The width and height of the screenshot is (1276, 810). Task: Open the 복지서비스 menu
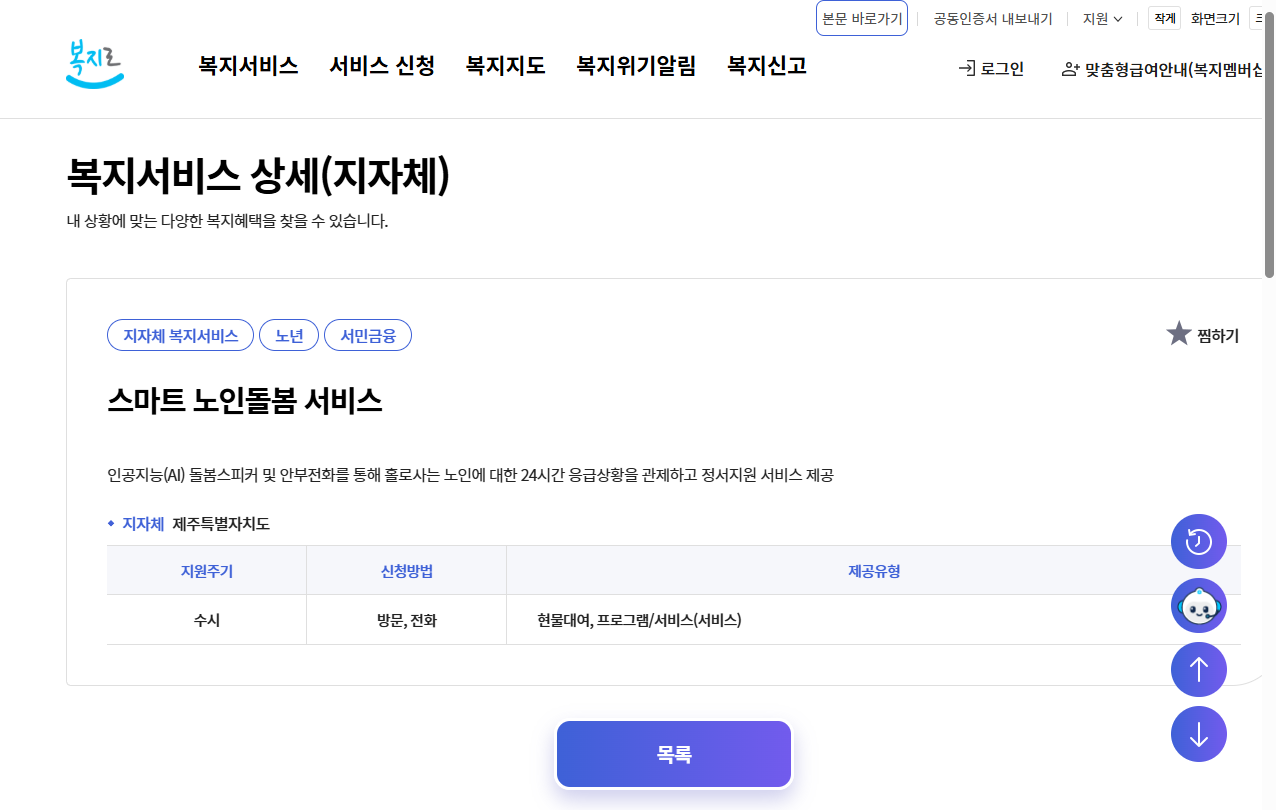pyautogui.click(x=247, y=65)
